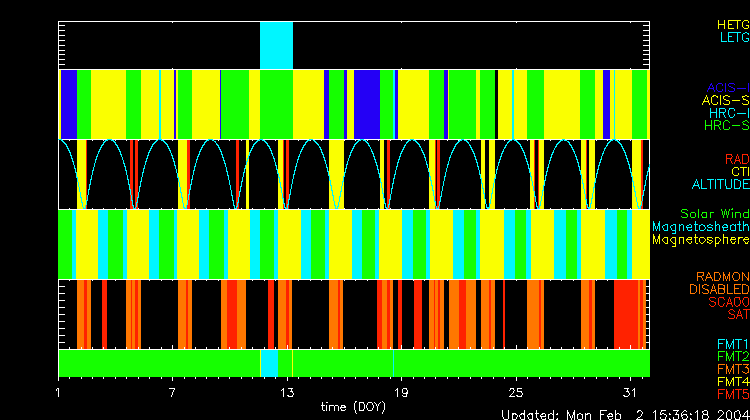
Task: Click the red RAD legend label
Action: tap(736, 159)
